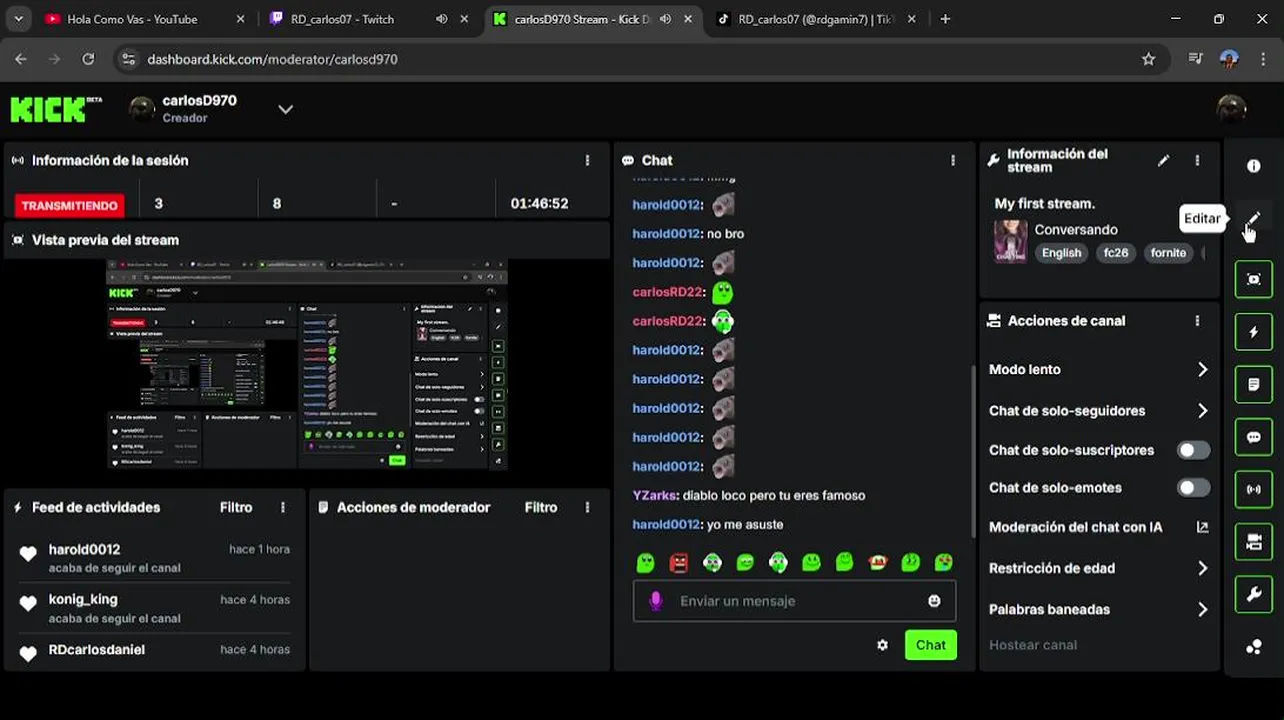Toggle the channel actions sidebar icon
Image resolution: width=1284 pixels, height=720 pixels.
1253,542
